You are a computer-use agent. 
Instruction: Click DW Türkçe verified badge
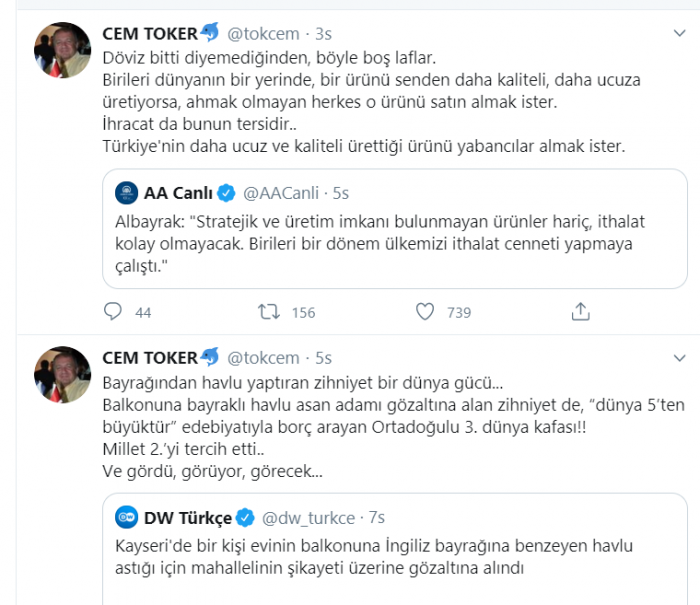[x=243, y=518]
